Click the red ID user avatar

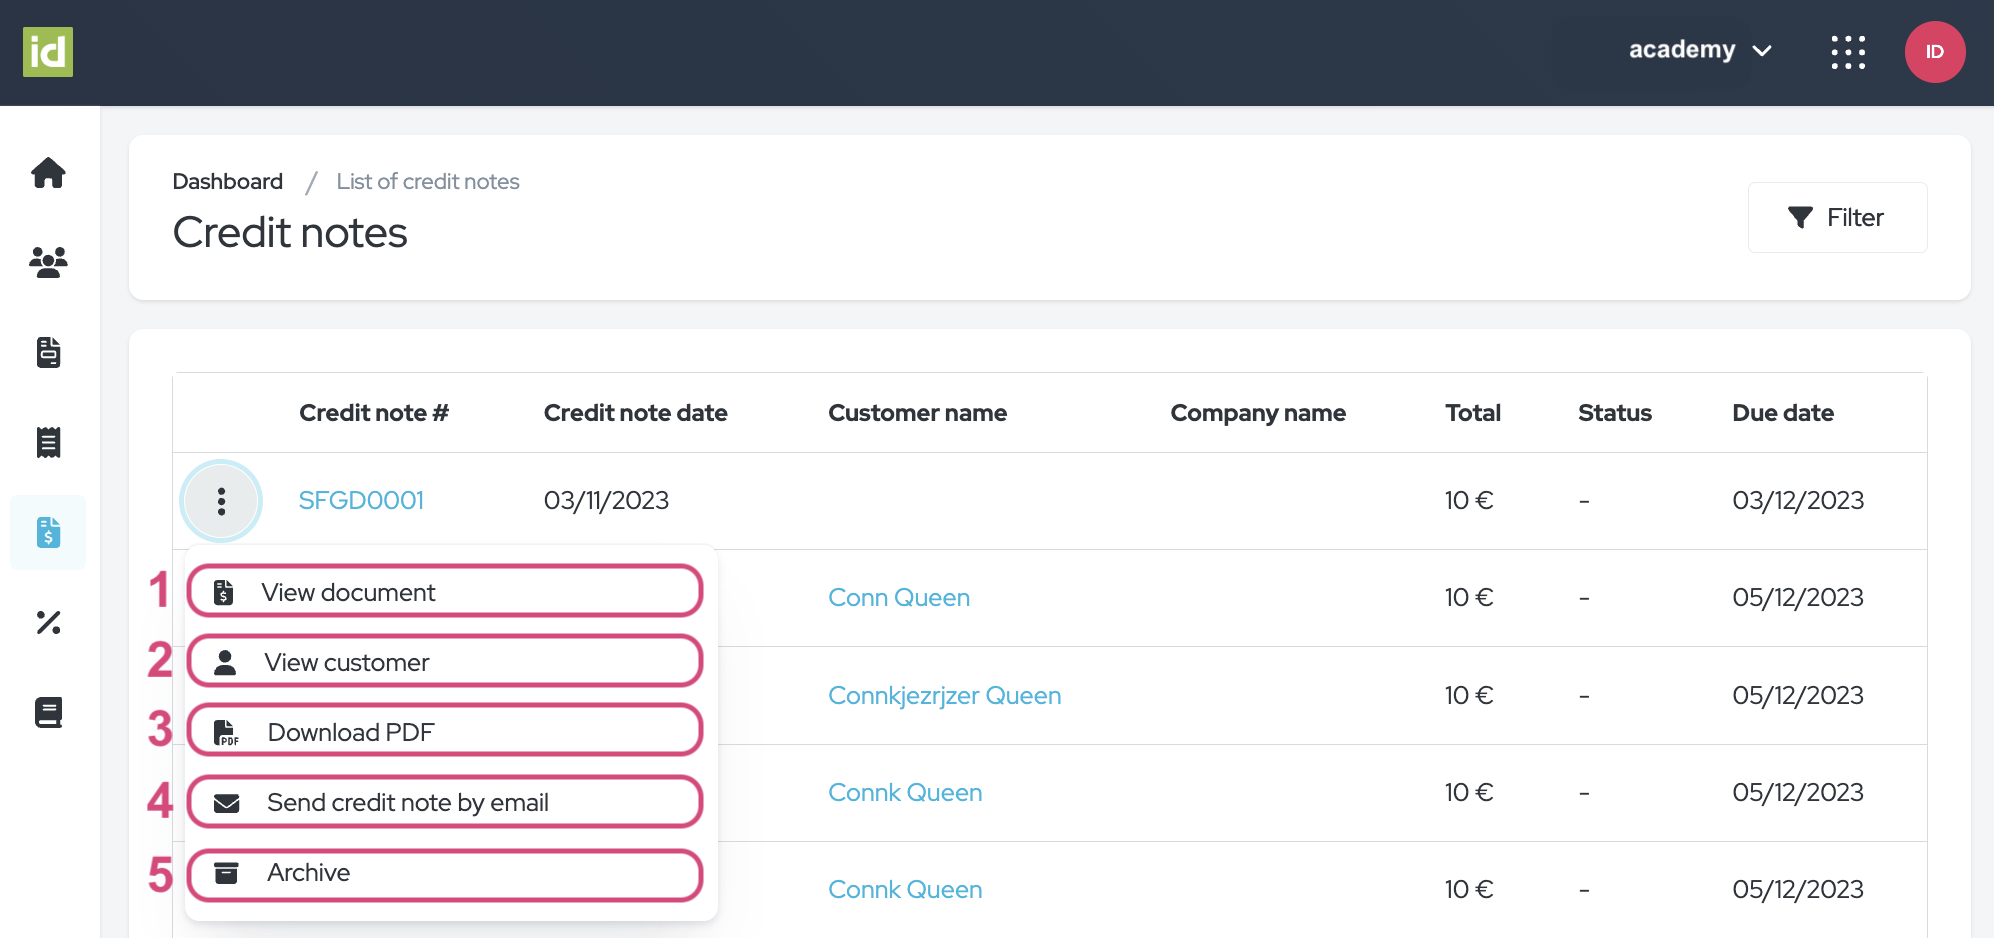pyautogui.click(x=1934, y=52)
